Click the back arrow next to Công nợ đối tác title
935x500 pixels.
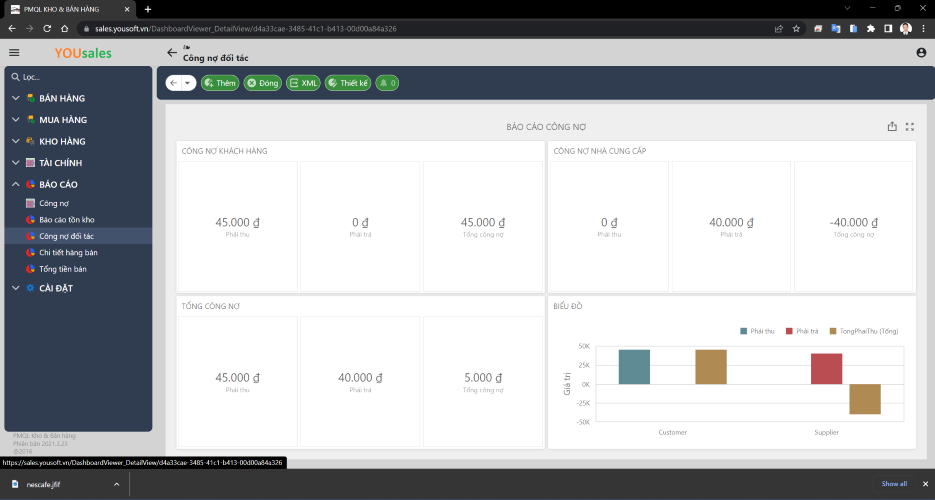point(172,52)
